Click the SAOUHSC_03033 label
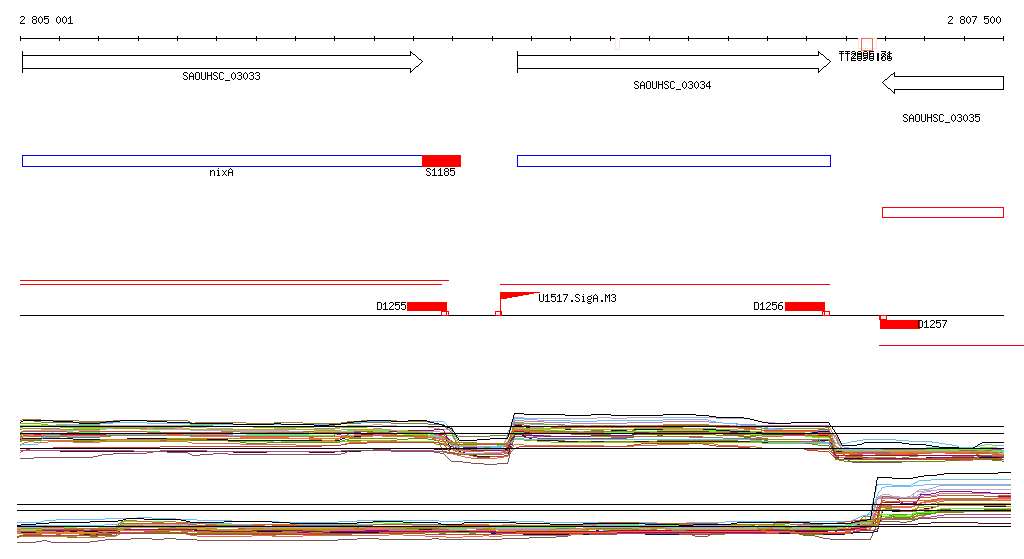Screen dimensions: 1024x559 221,76
